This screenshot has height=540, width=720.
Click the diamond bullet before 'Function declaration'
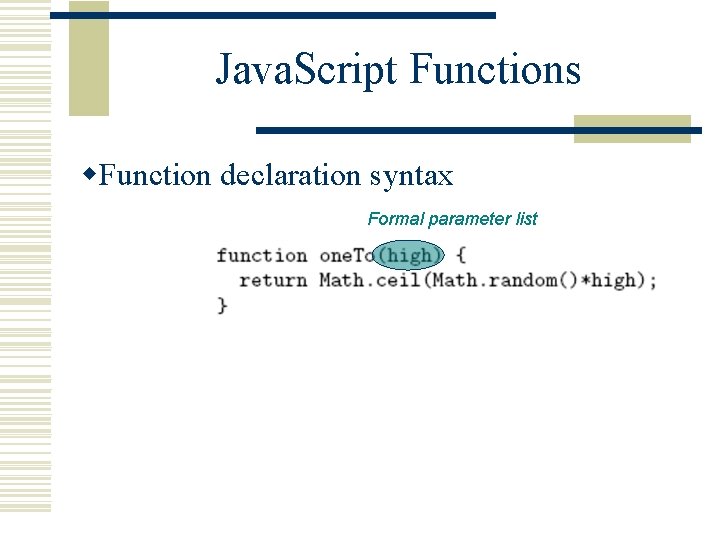tap(89, 174)
